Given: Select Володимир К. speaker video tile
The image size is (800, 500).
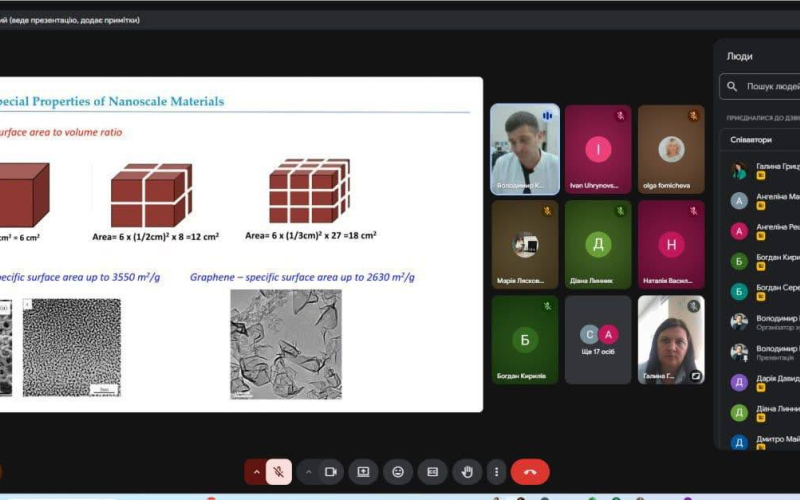Looking at the screenshot, I should click(x=525, y=149).
